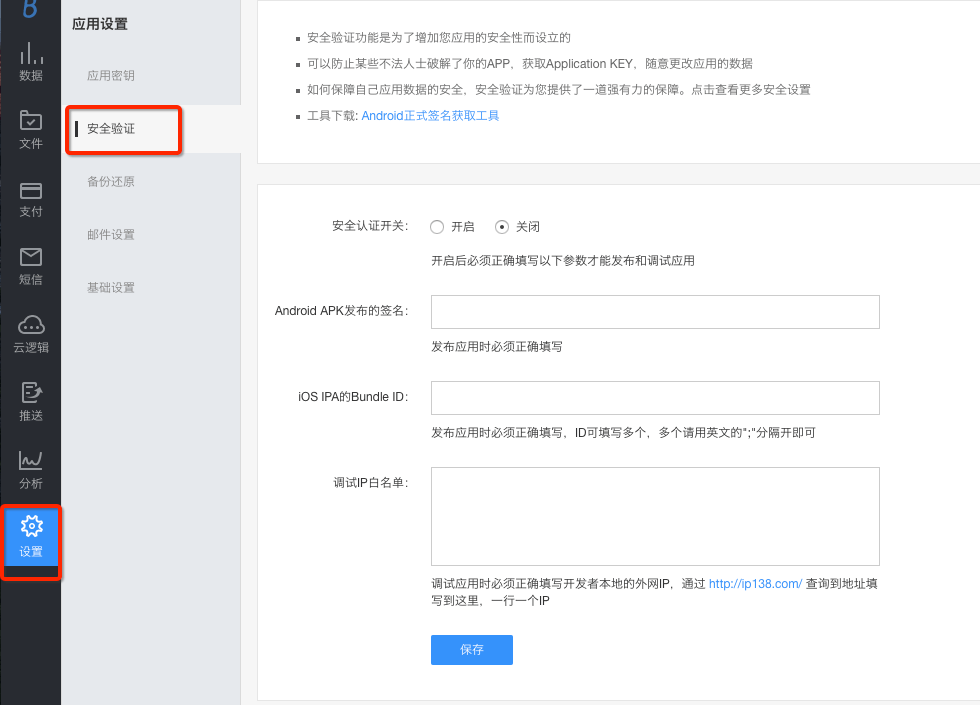
Task: Focus the Android APK发布的签名 input field
Action: (654, 312)
